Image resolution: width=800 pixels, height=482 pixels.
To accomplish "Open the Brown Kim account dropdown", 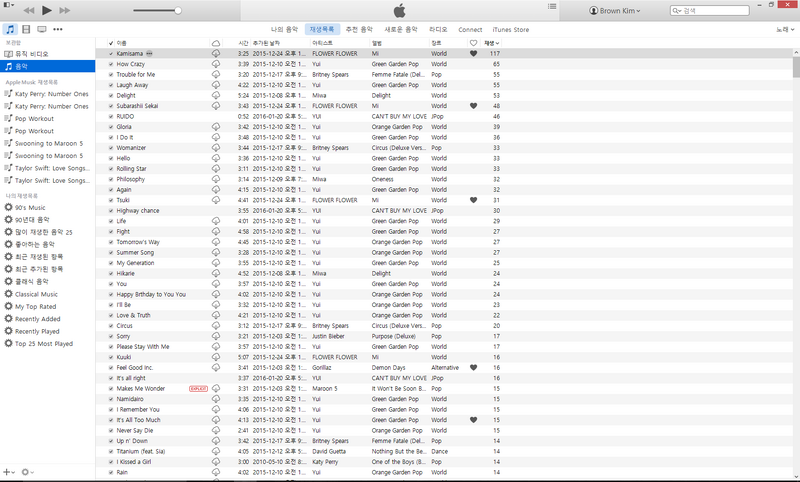I will [614, 10].
